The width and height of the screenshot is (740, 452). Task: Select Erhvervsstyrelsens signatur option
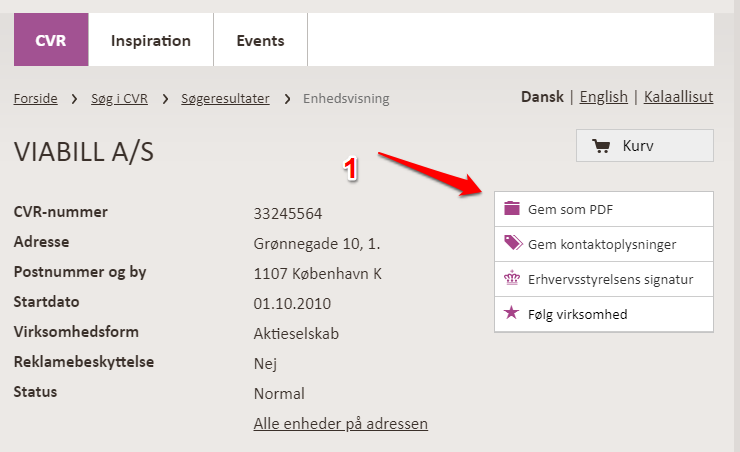[x=604, y=279]
